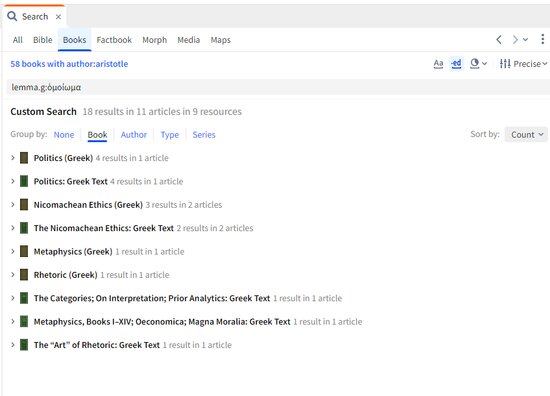Expand the Politics (Greek) results
The height and width of the screenshot is (396, 550).
tap(13, 158)
